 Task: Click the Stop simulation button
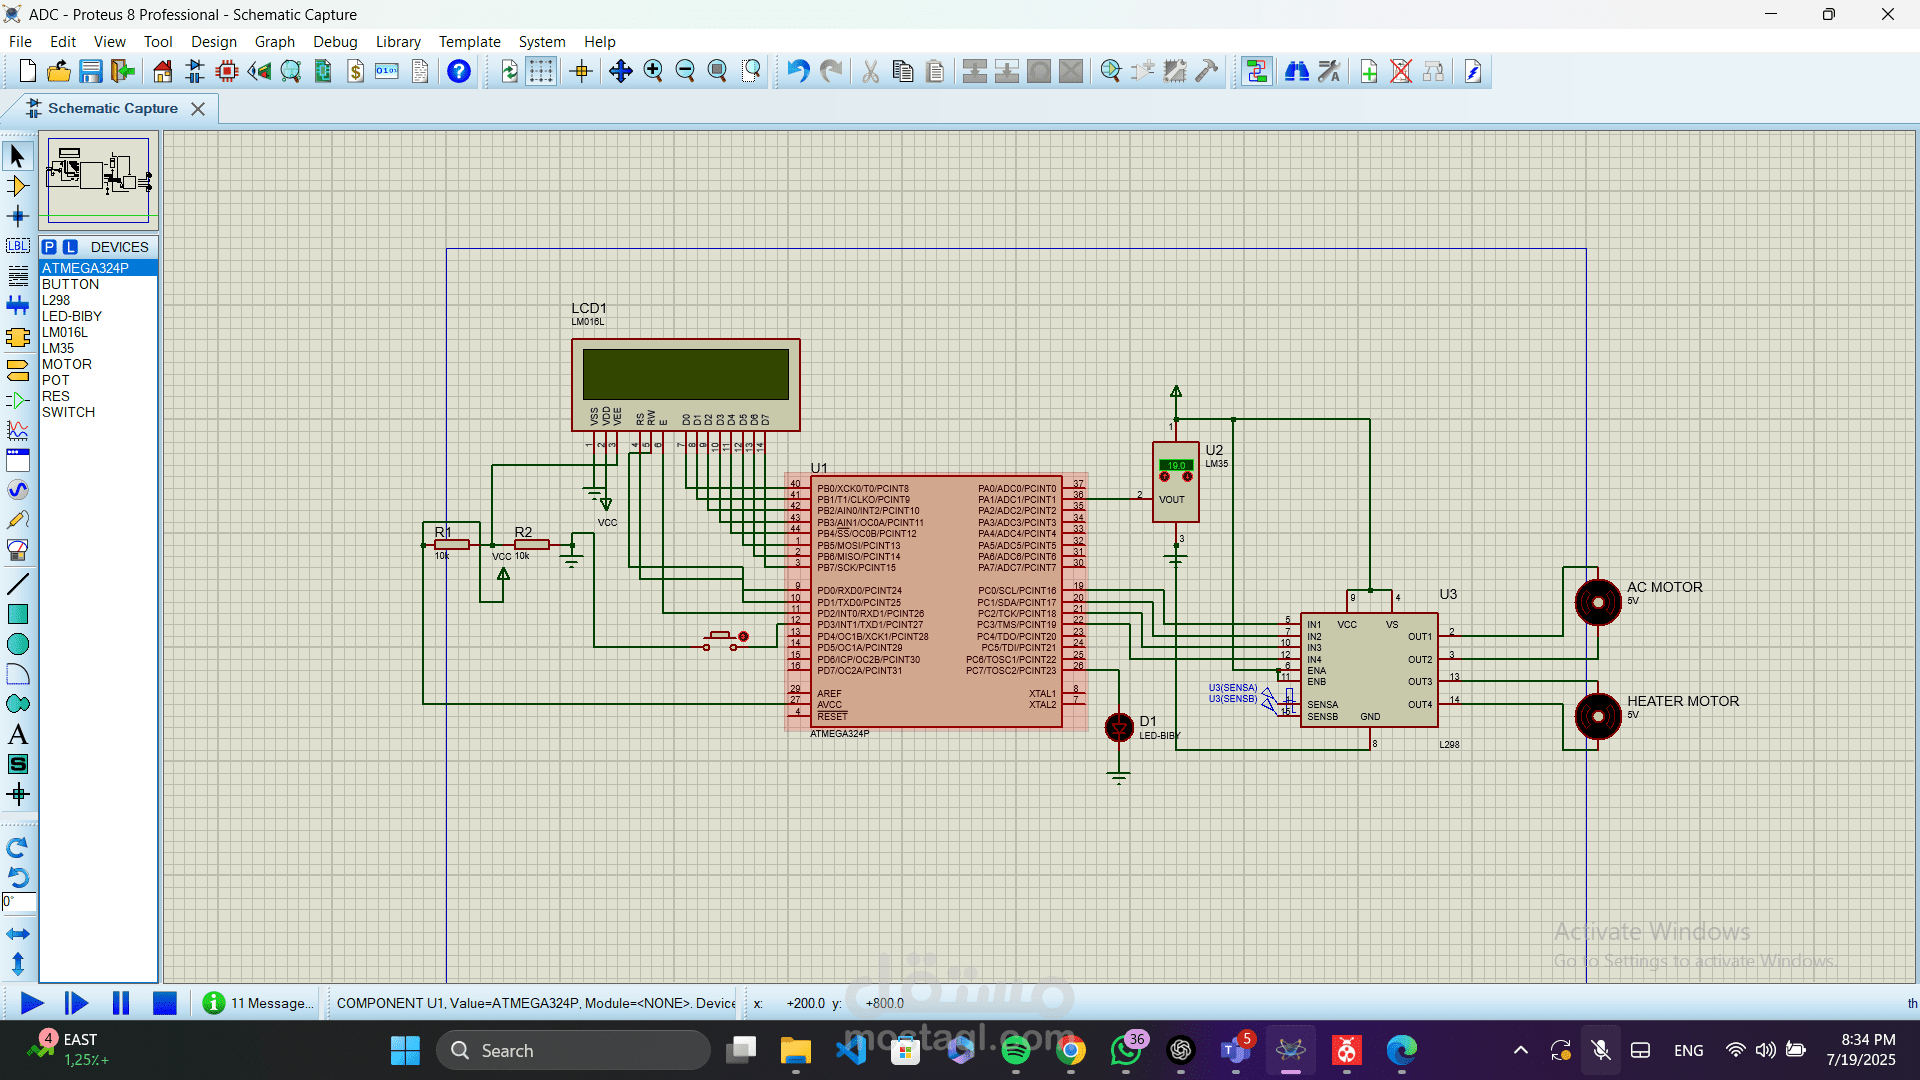coord(165,1003)
